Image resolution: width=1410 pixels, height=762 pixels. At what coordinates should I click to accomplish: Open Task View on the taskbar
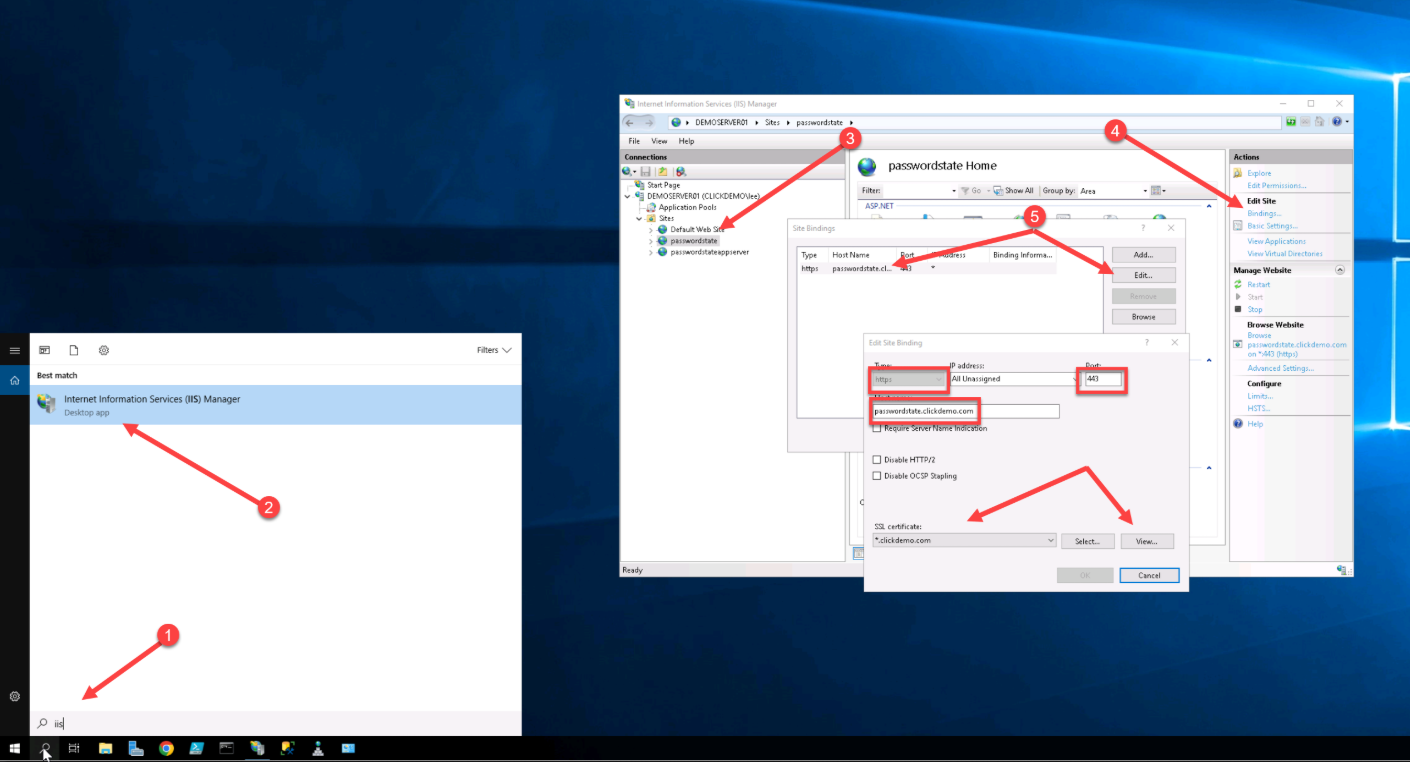click(74, 748)
